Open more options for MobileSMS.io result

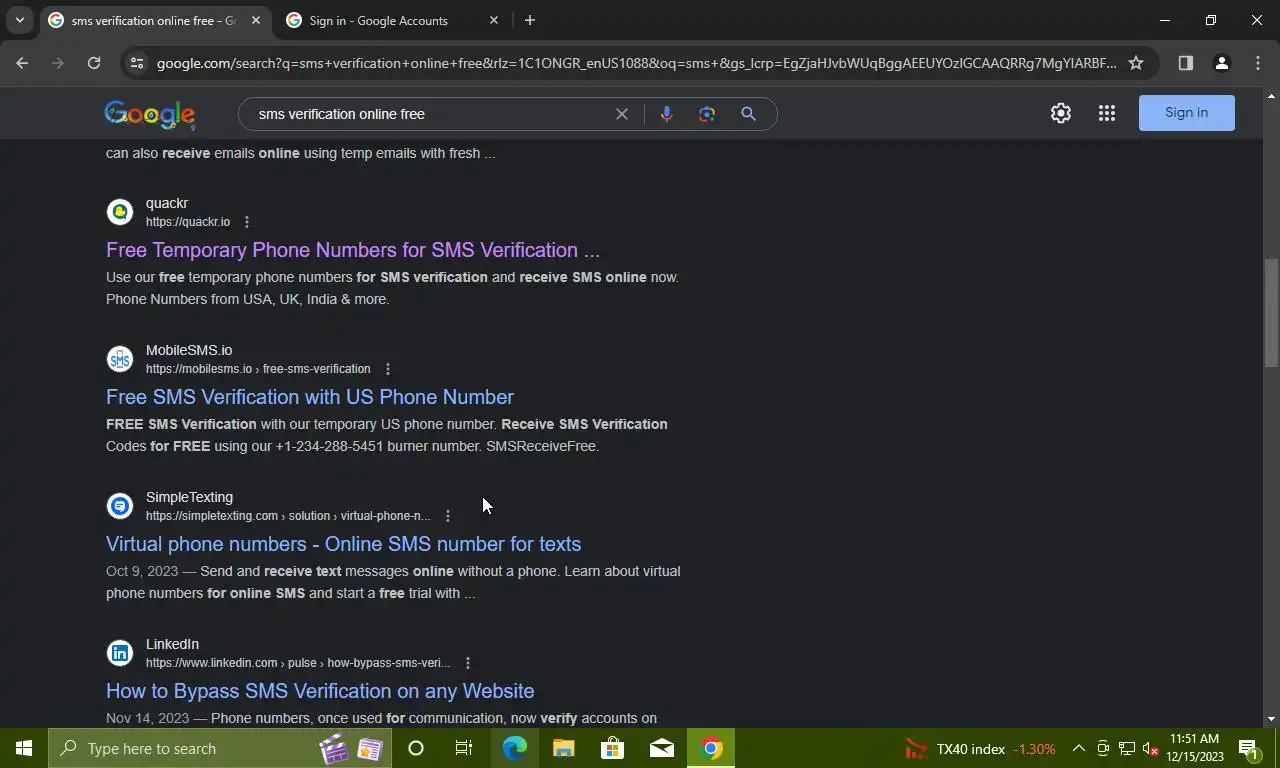388,369
